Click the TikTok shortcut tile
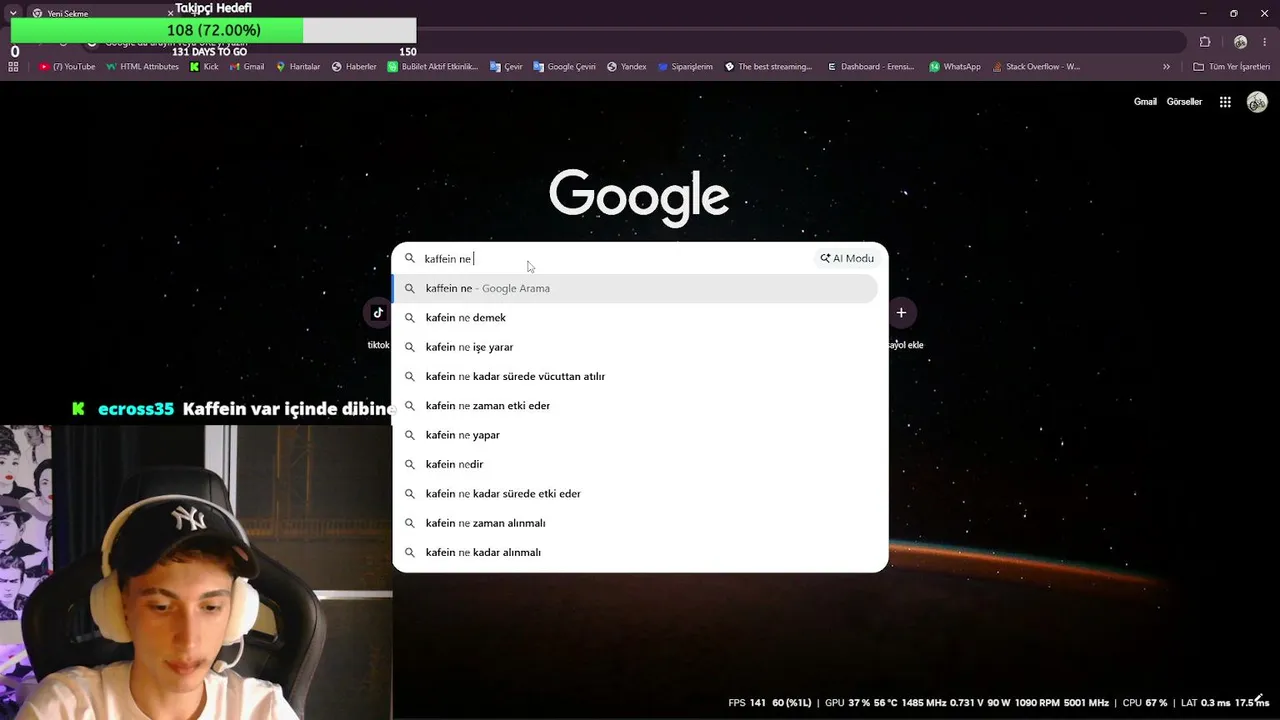The image size is (1280, 720). [x=378, y=313]
